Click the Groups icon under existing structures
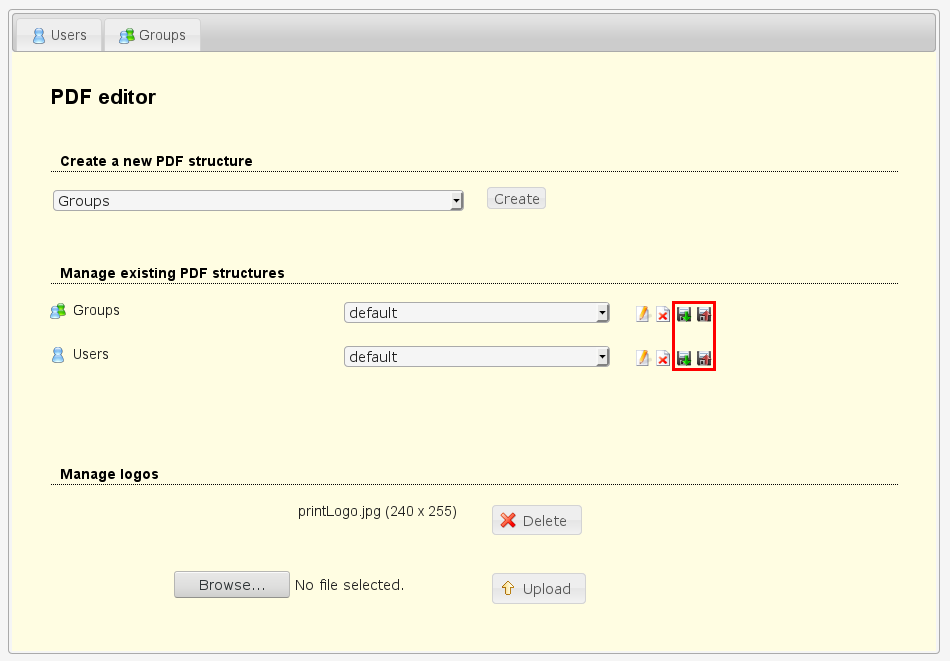 point(58,311)
